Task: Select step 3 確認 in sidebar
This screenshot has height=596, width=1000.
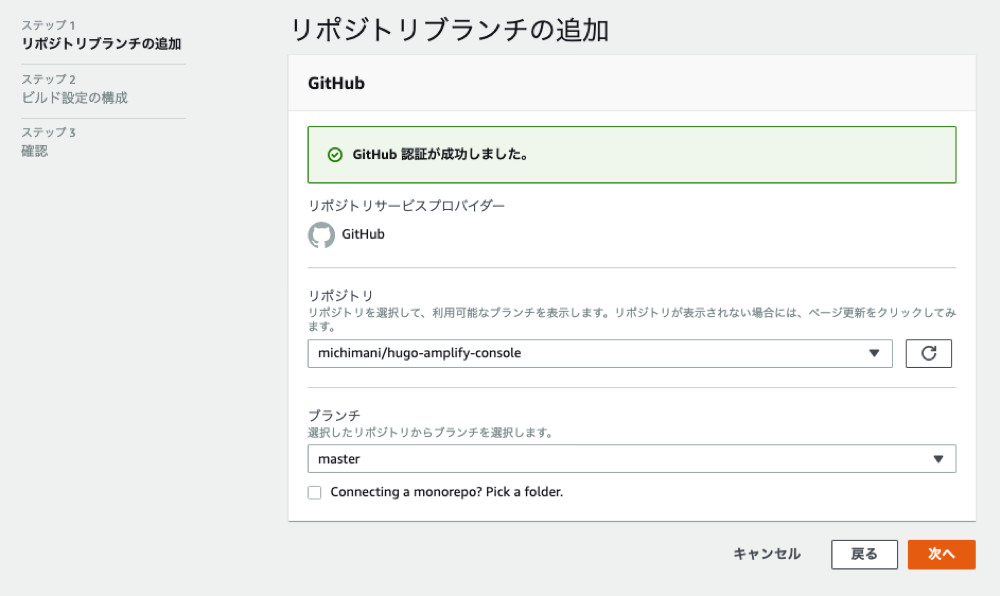Action: coord(35,151)
